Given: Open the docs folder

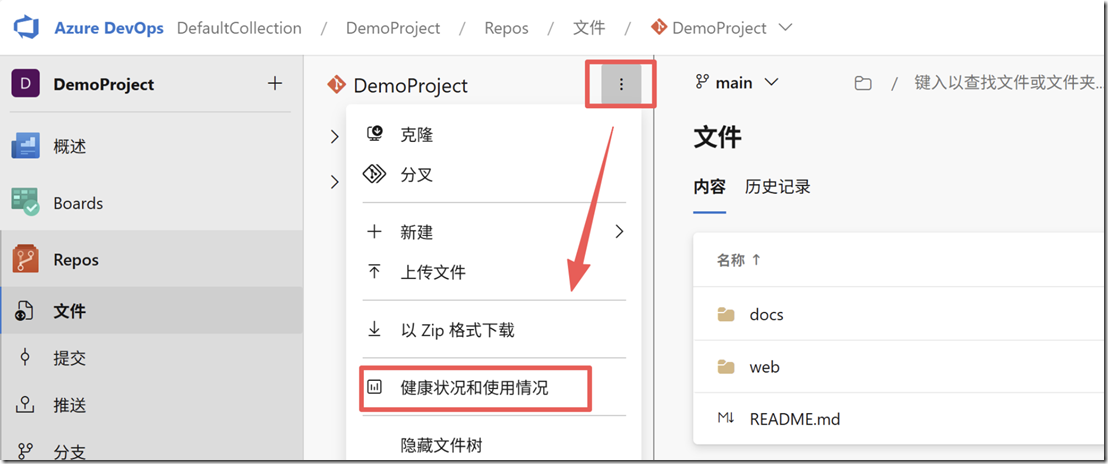Looking at the screenshot, I should point(767,314).
